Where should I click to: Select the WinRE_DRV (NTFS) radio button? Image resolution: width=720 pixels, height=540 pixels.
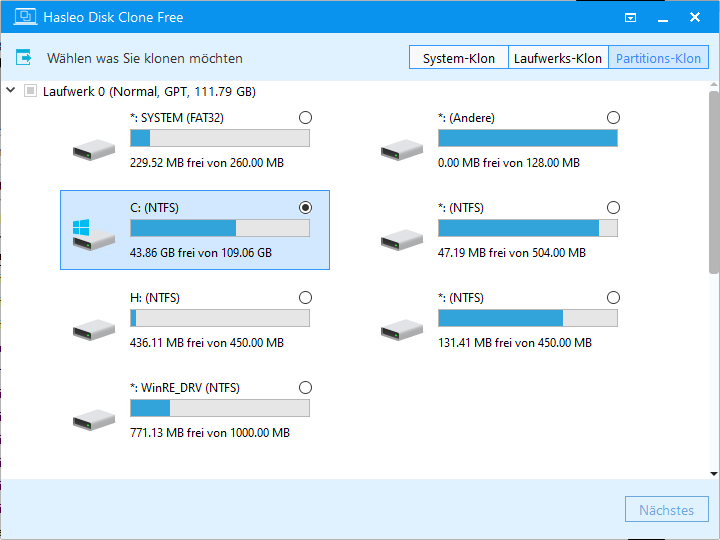pos(305,388)
